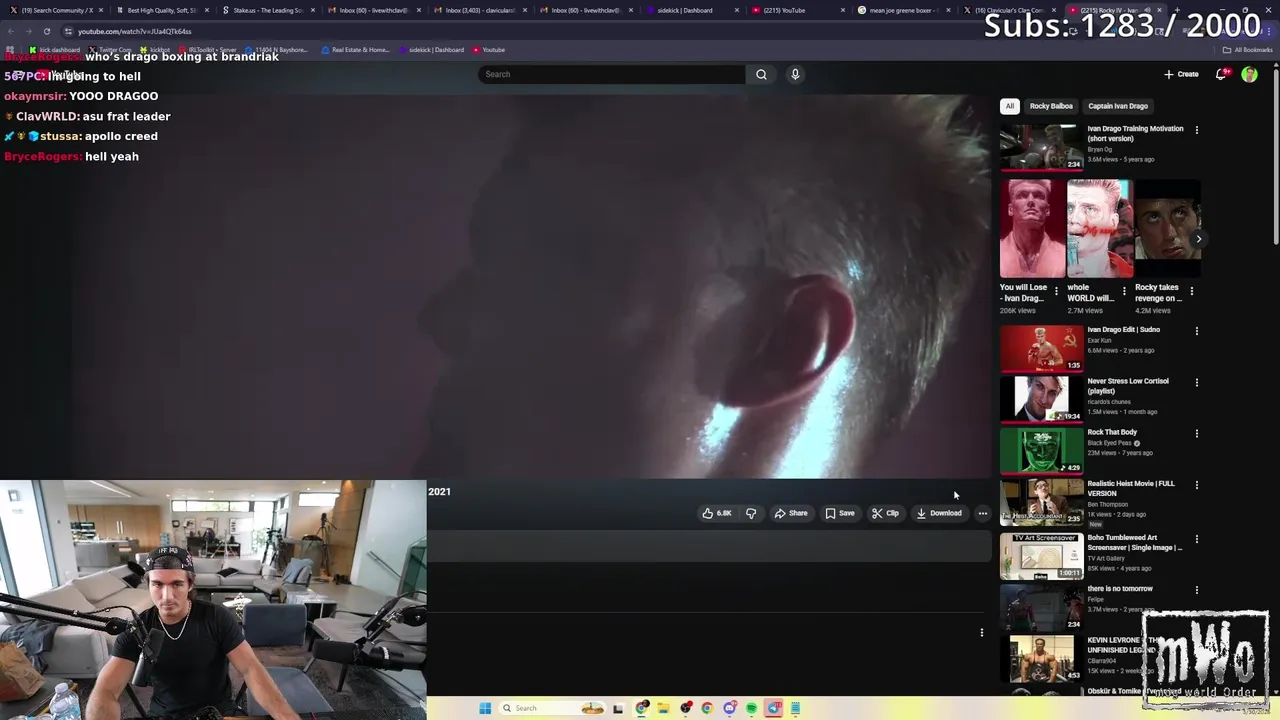This screenshot has height=720, width=1280.
Task: Open YouTube notifications bell
Action: [x=1221, y=74]
